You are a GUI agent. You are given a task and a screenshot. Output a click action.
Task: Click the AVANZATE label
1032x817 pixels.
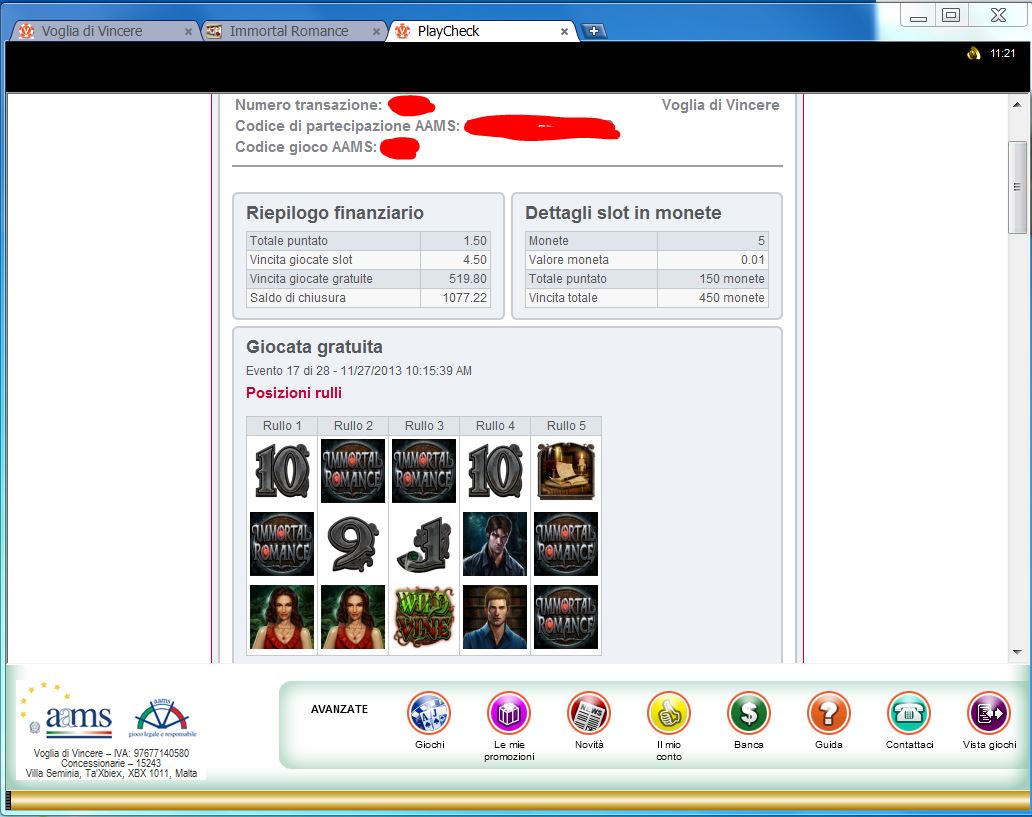pyautogui.click(x=339, y=709)
